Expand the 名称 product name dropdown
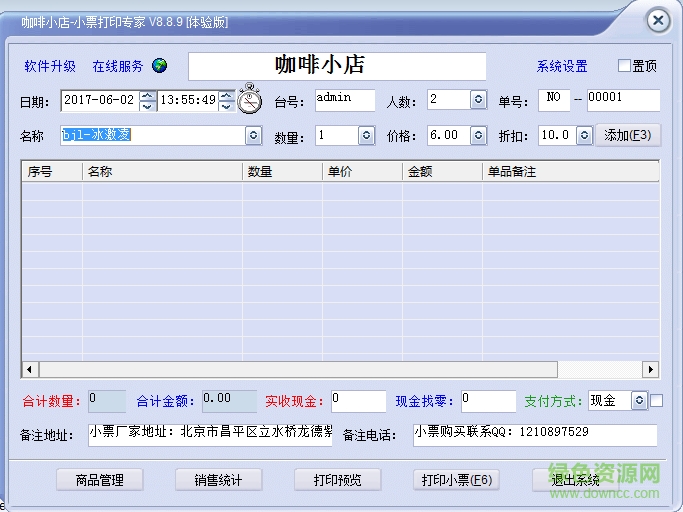Image resolution: width=683 pixels, height=512 pixels. pyautogui.click(x=253, y=135)
